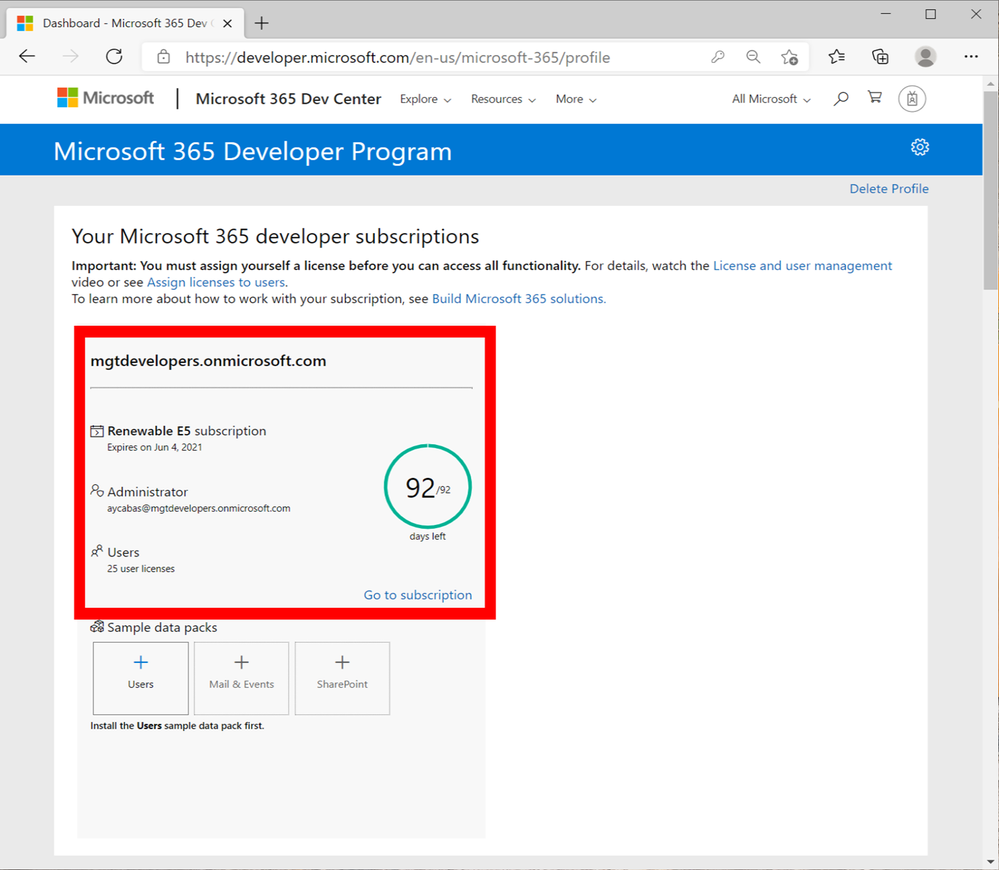
Task: Install the Mail & Events data pack
Action: pos(241,678)
